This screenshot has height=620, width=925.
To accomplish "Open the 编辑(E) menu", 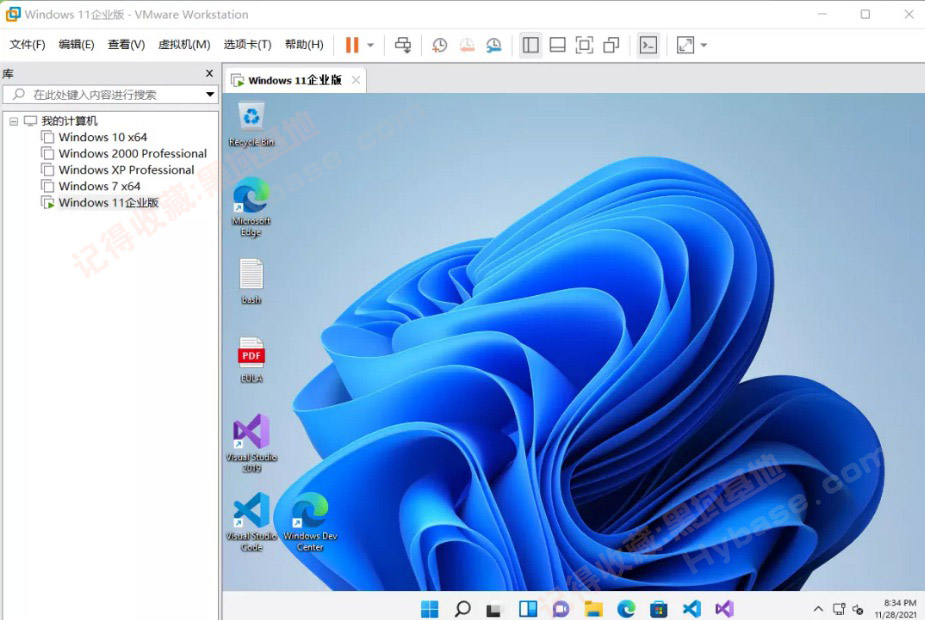I will click(x=76, y=45).
